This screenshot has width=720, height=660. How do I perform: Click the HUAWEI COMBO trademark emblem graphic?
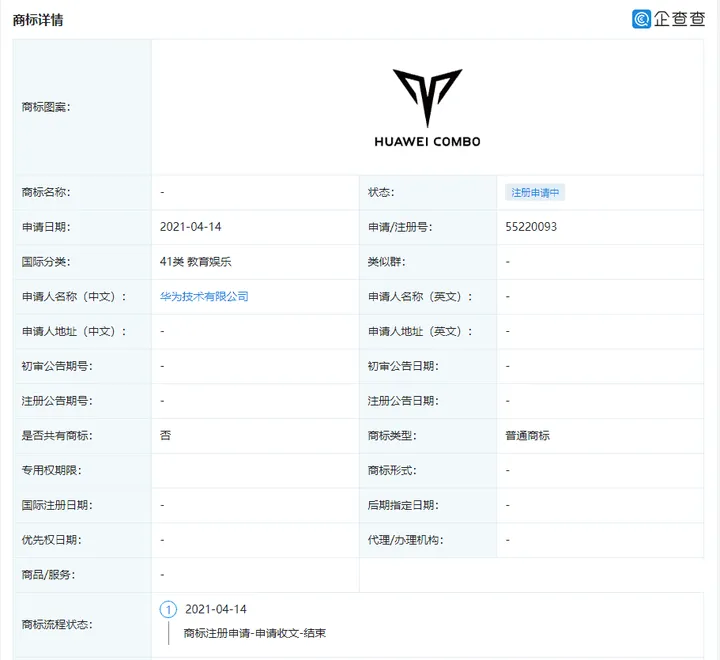tap(427, 99)
